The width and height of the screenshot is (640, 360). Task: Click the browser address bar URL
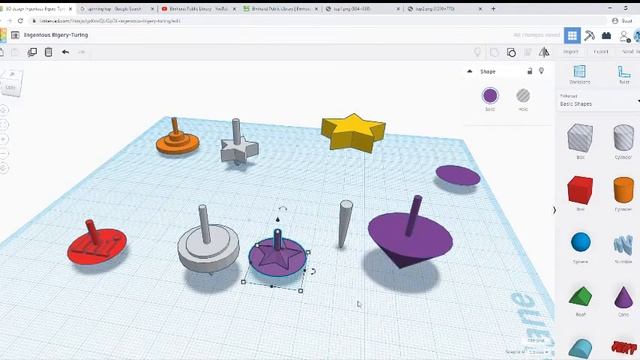coord(110,21)
